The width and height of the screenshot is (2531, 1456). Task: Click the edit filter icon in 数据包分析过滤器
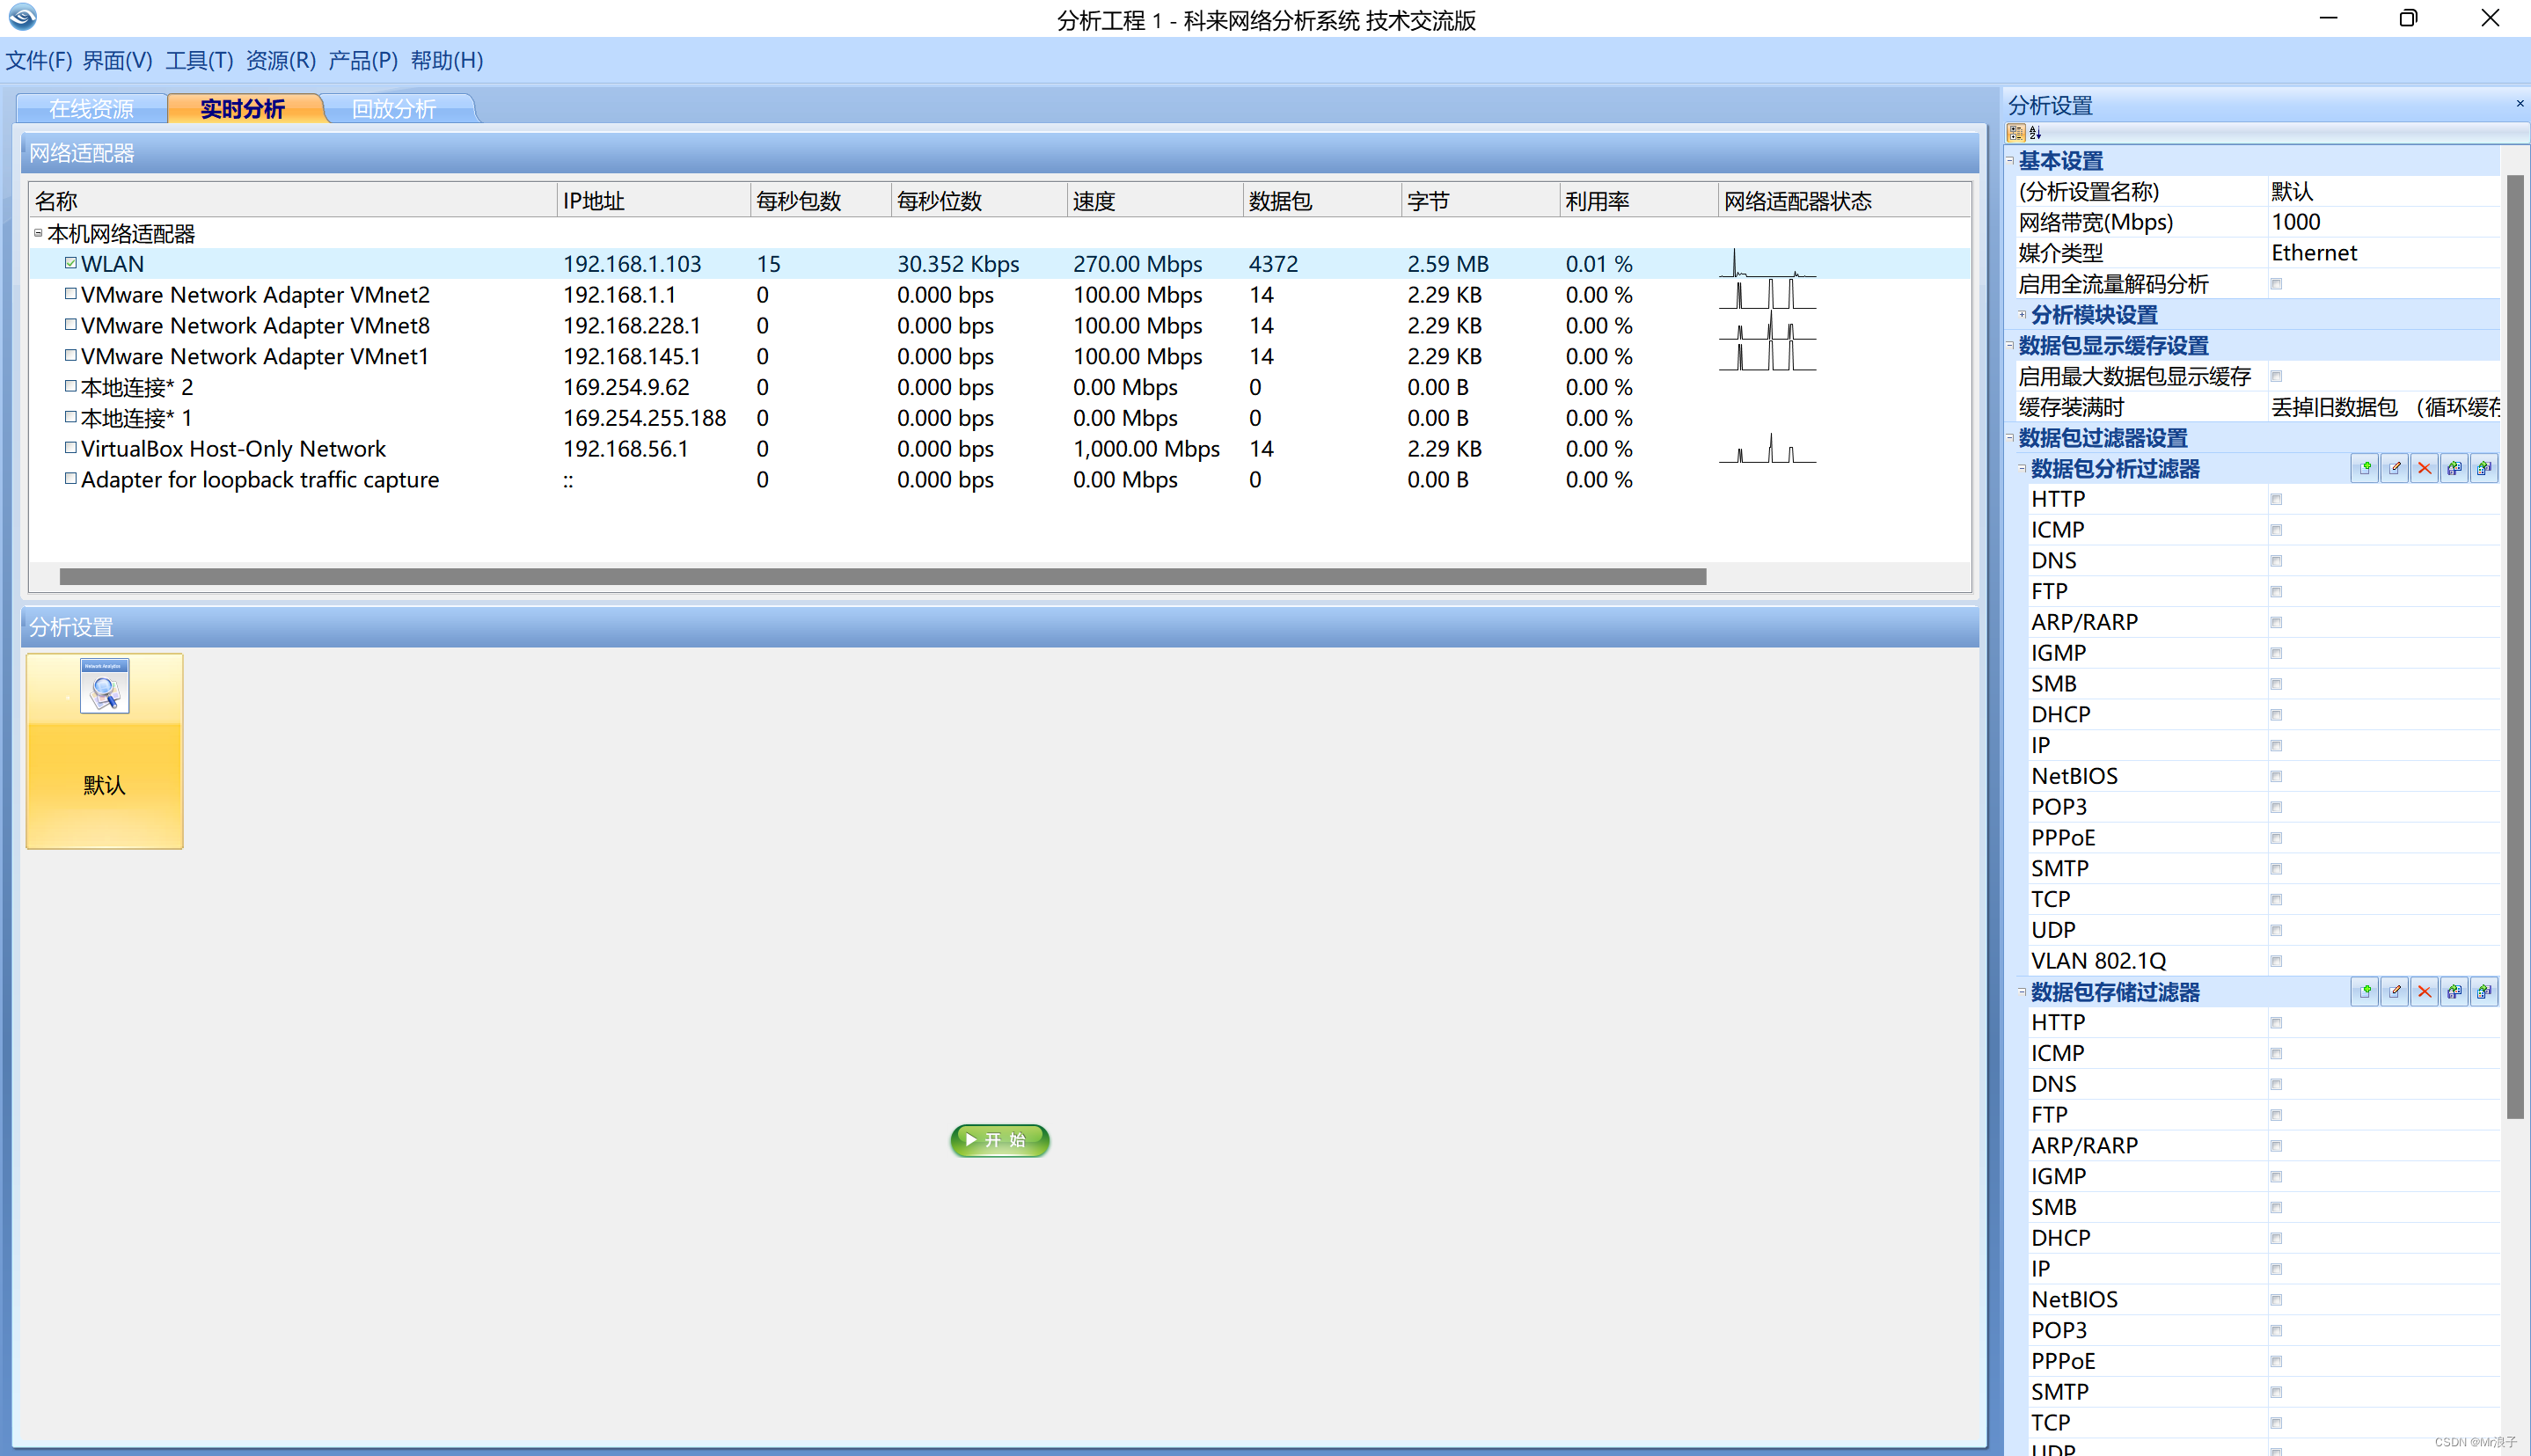coord(2394,468)
